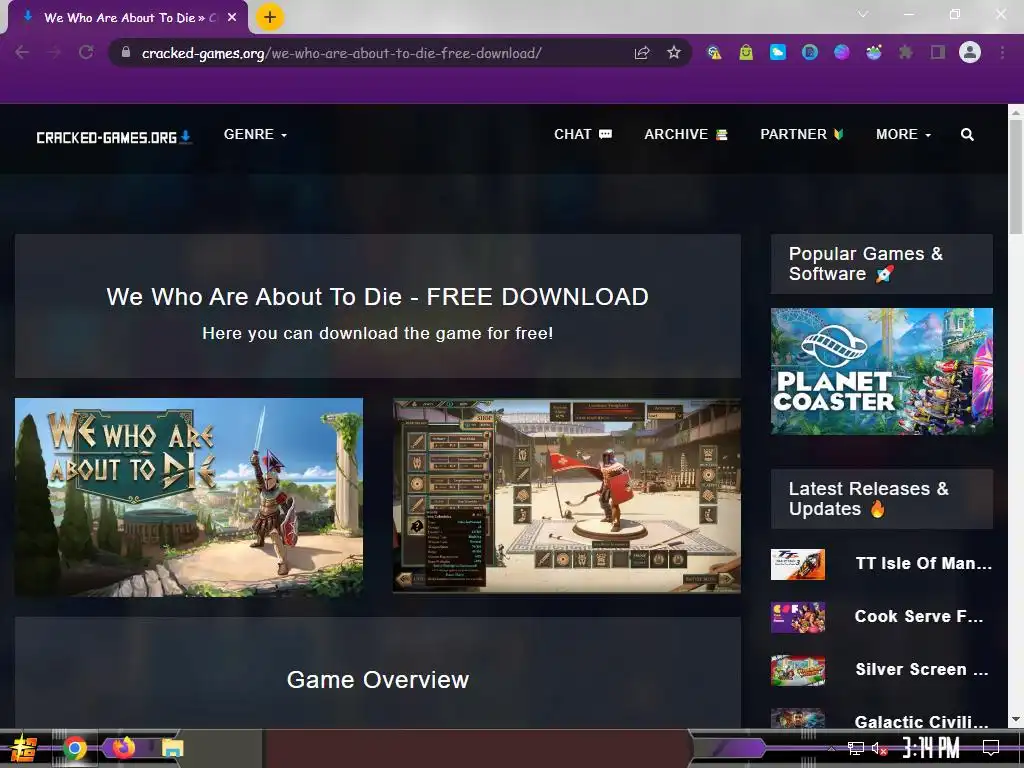The height and width of the screenshot is (768, 1024).
Task: Open the green shopping bag extension
Action: coord(746,53)
